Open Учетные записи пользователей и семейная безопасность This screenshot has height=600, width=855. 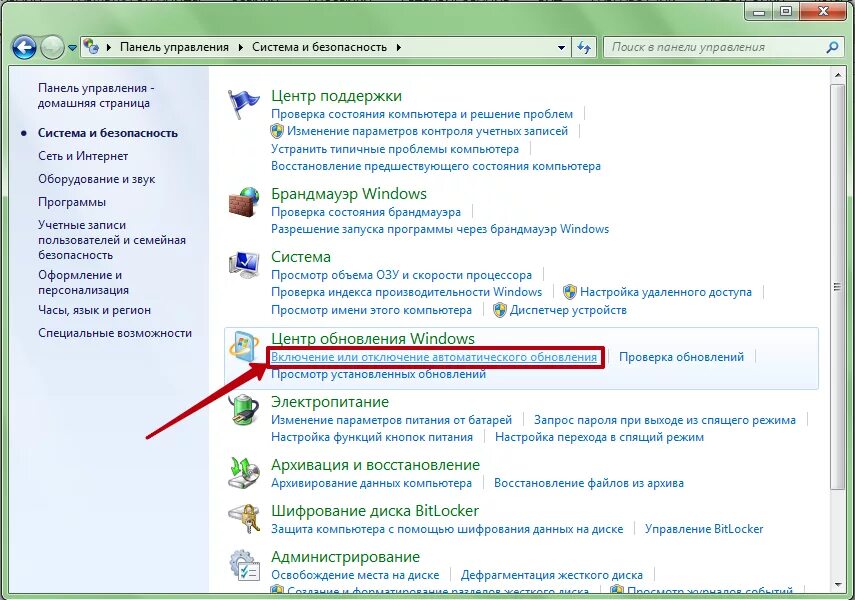[x=112, y=240]
